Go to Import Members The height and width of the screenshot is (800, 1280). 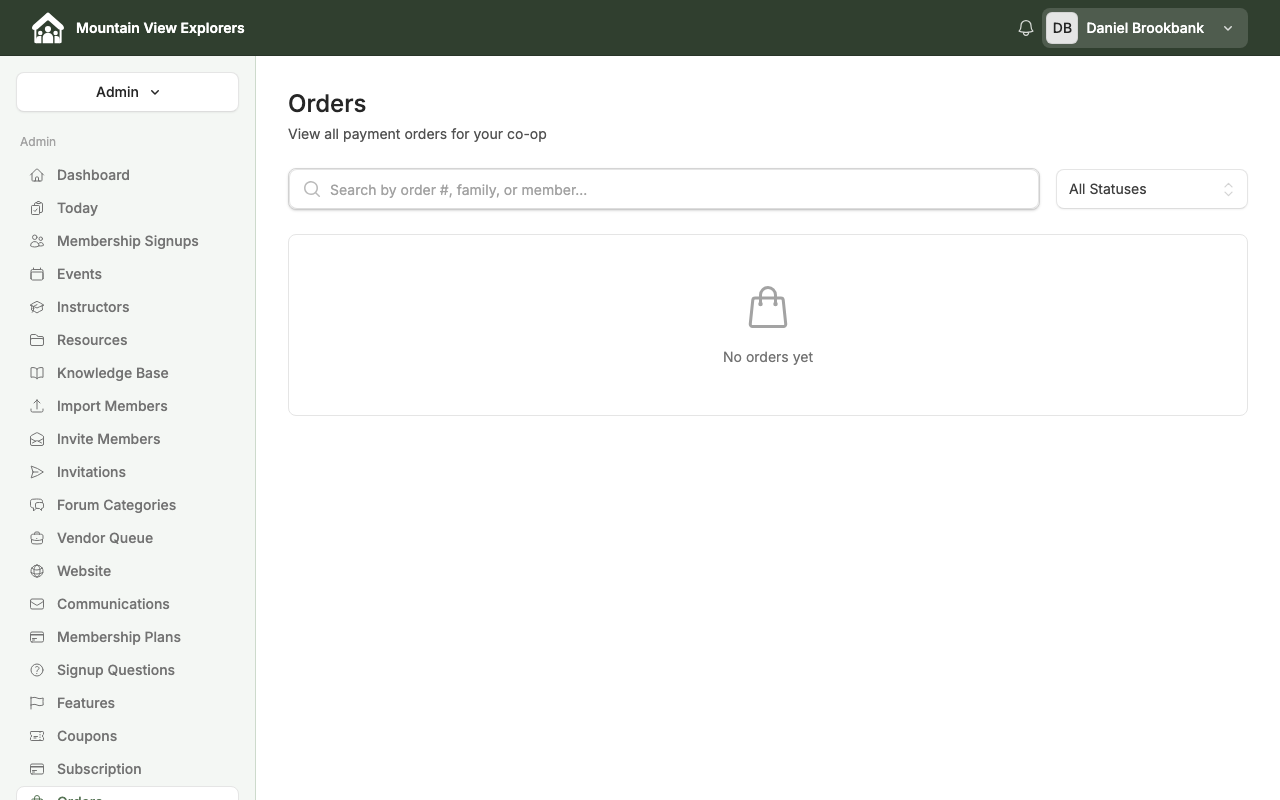pos(127,406)
